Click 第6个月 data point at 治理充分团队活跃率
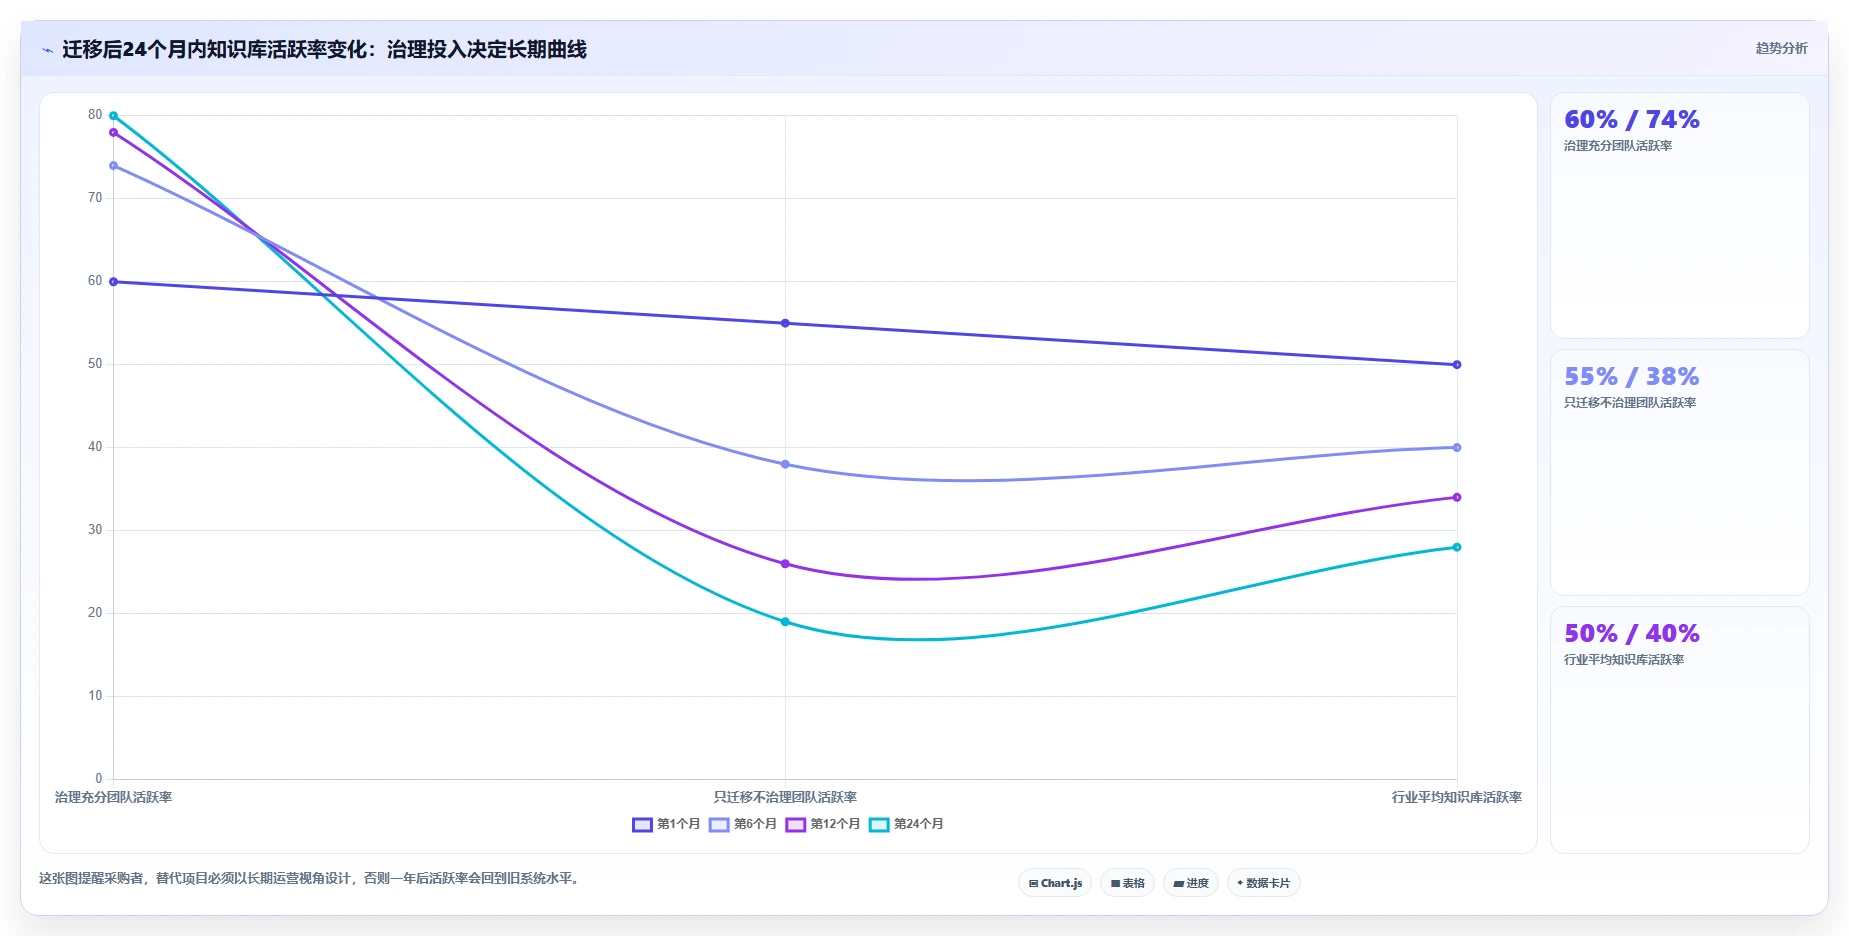Screen dimensions: 1849x936 [x=113, y=166]
